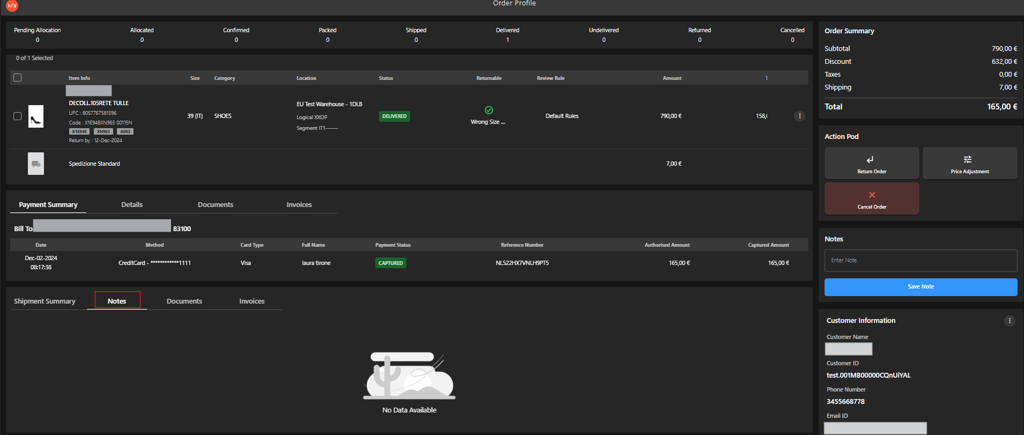The image size is (1024, 435).
Task: Click the DECOLL.105RETE TULLE item name
Action: 99,103
